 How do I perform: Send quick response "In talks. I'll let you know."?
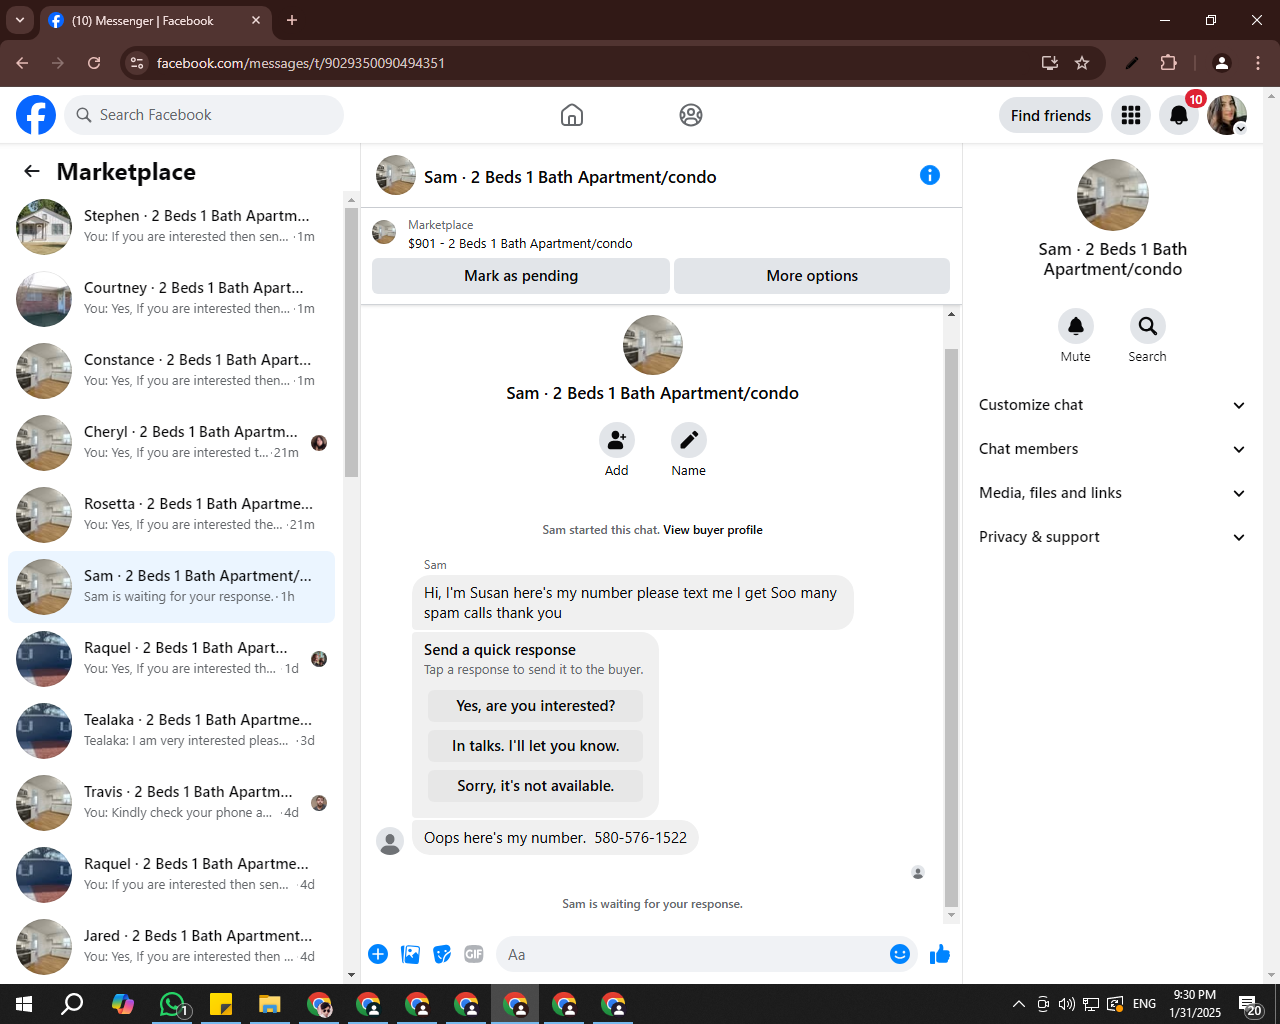click(x=536, y=746)
